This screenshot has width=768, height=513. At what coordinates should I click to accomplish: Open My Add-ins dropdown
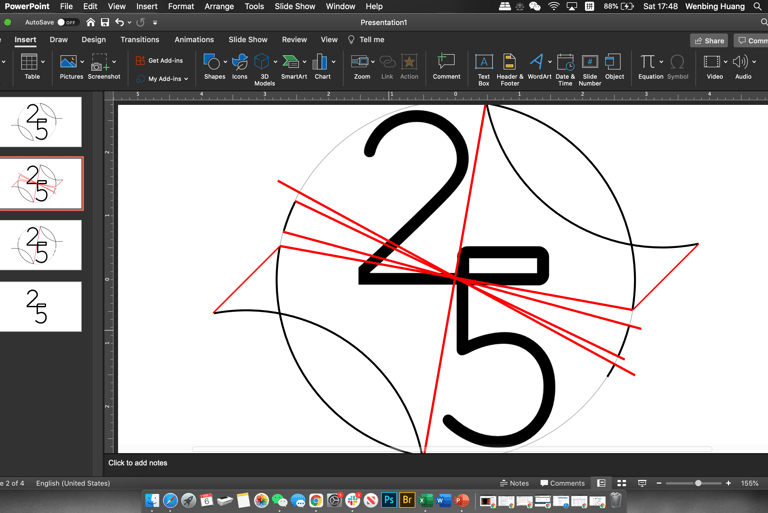(162, 78)
